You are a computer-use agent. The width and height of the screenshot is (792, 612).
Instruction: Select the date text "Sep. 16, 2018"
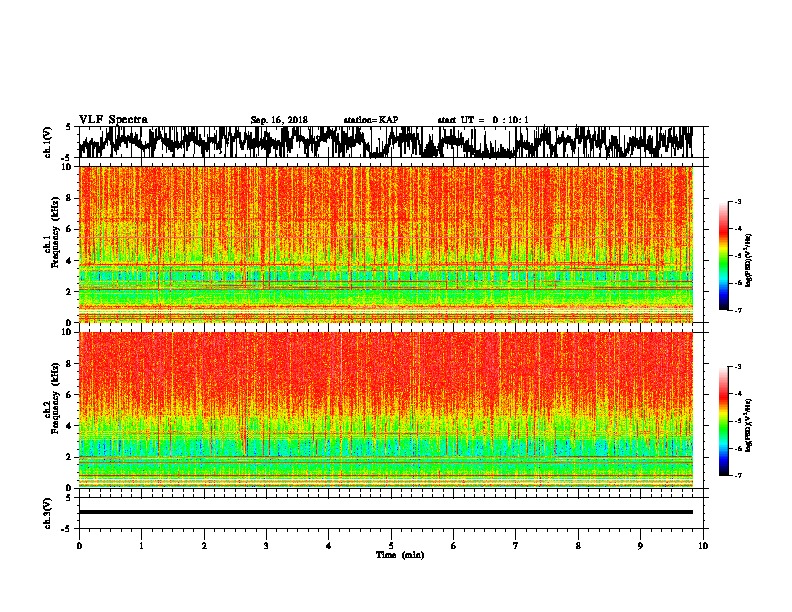point(279,120)
